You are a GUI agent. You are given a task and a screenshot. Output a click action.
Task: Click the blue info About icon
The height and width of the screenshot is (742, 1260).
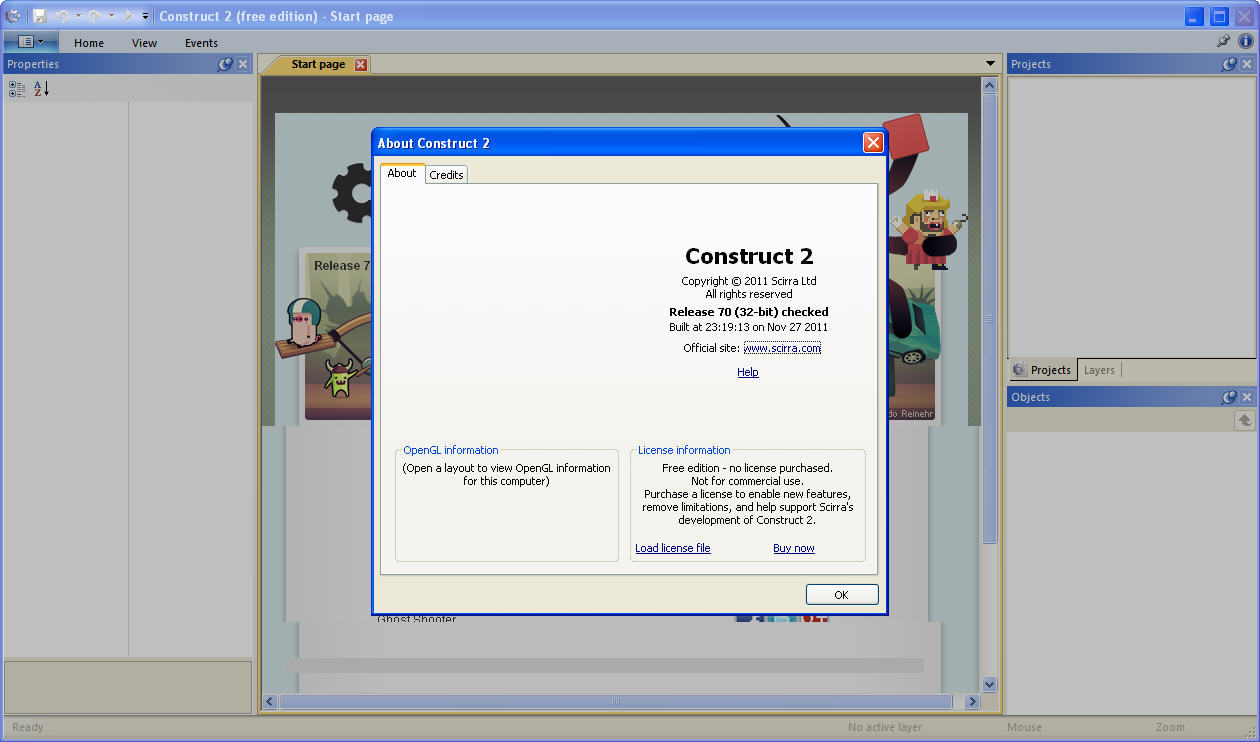tap(1245, 42)
